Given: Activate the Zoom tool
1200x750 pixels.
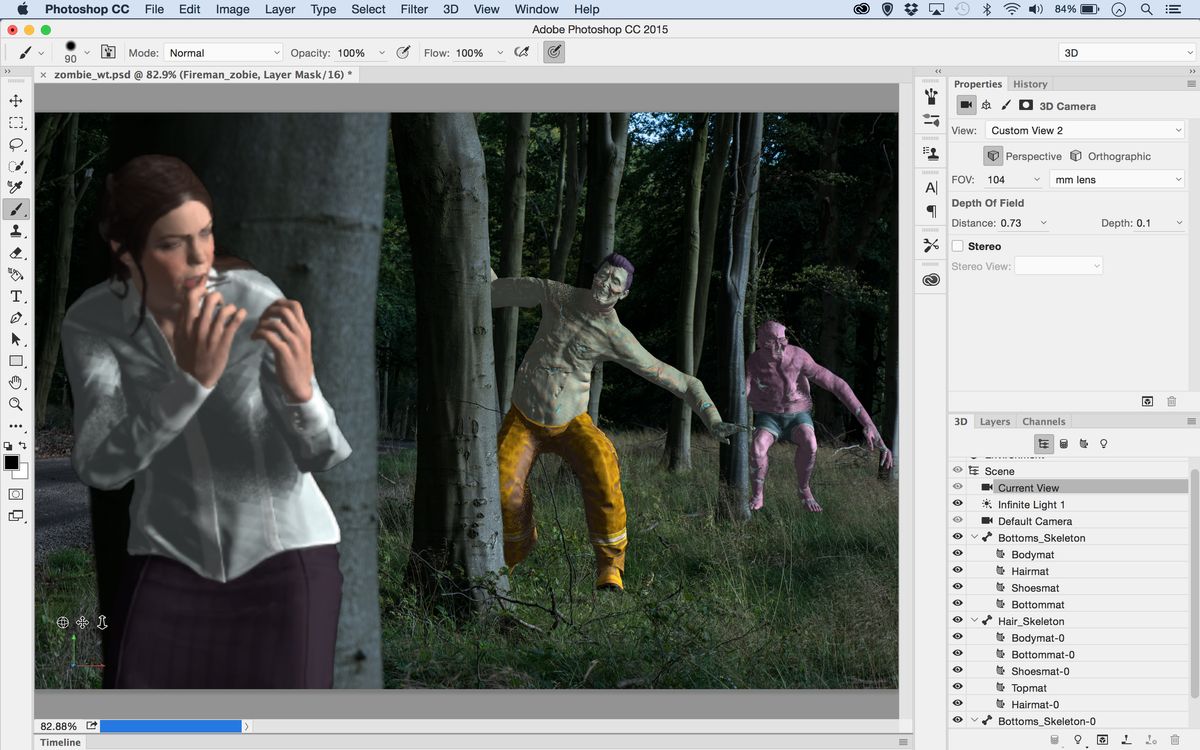Looking at the screenshot, I should pos(14,404).
